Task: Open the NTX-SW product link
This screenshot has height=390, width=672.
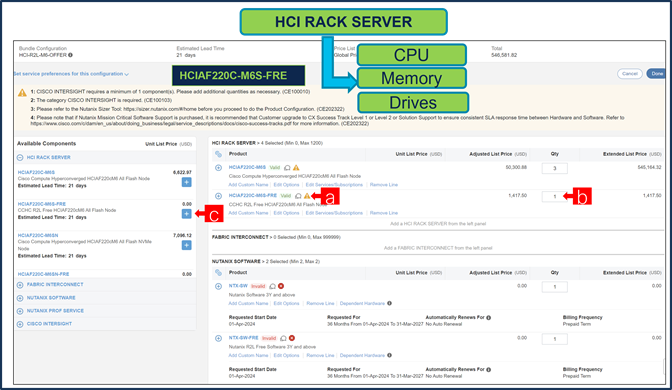Action: (238, 286)
